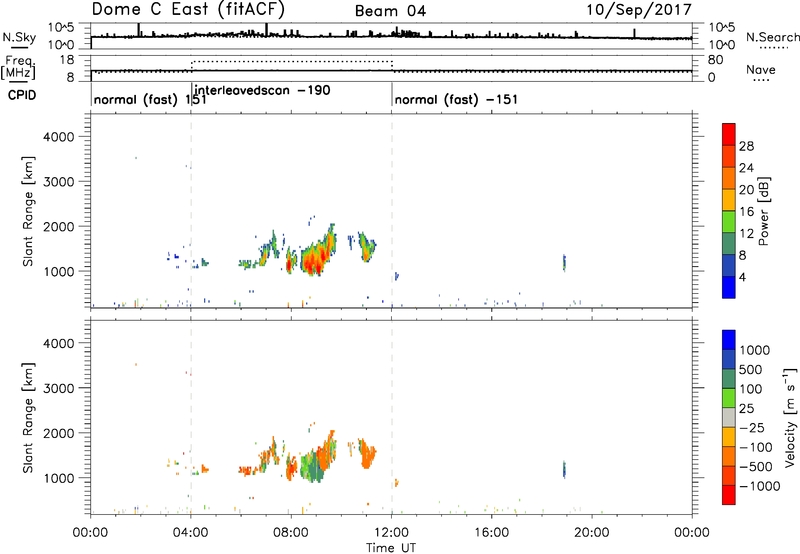Click the "normal (fast) 151" label at 00:00
The image size is (800, 554).
[150, 99]
